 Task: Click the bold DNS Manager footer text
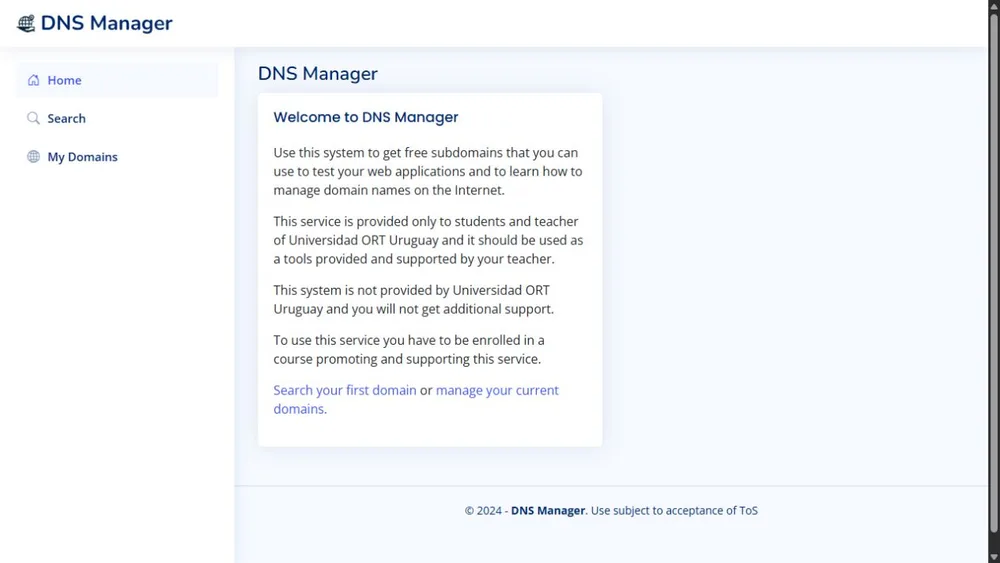(547, 510)
